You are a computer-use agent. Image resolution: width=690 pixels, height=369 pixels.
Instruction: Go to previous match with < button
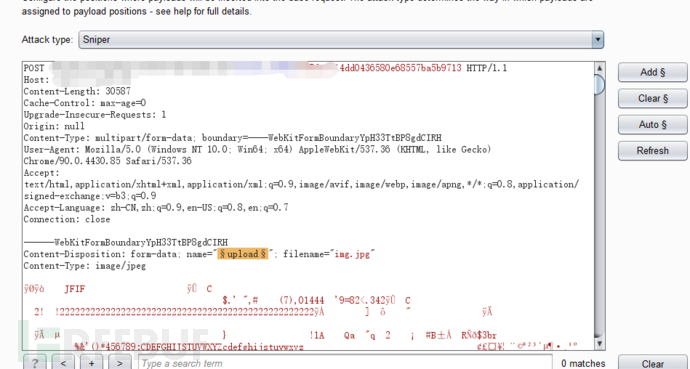pyautogui.click(x=63, y=363)
